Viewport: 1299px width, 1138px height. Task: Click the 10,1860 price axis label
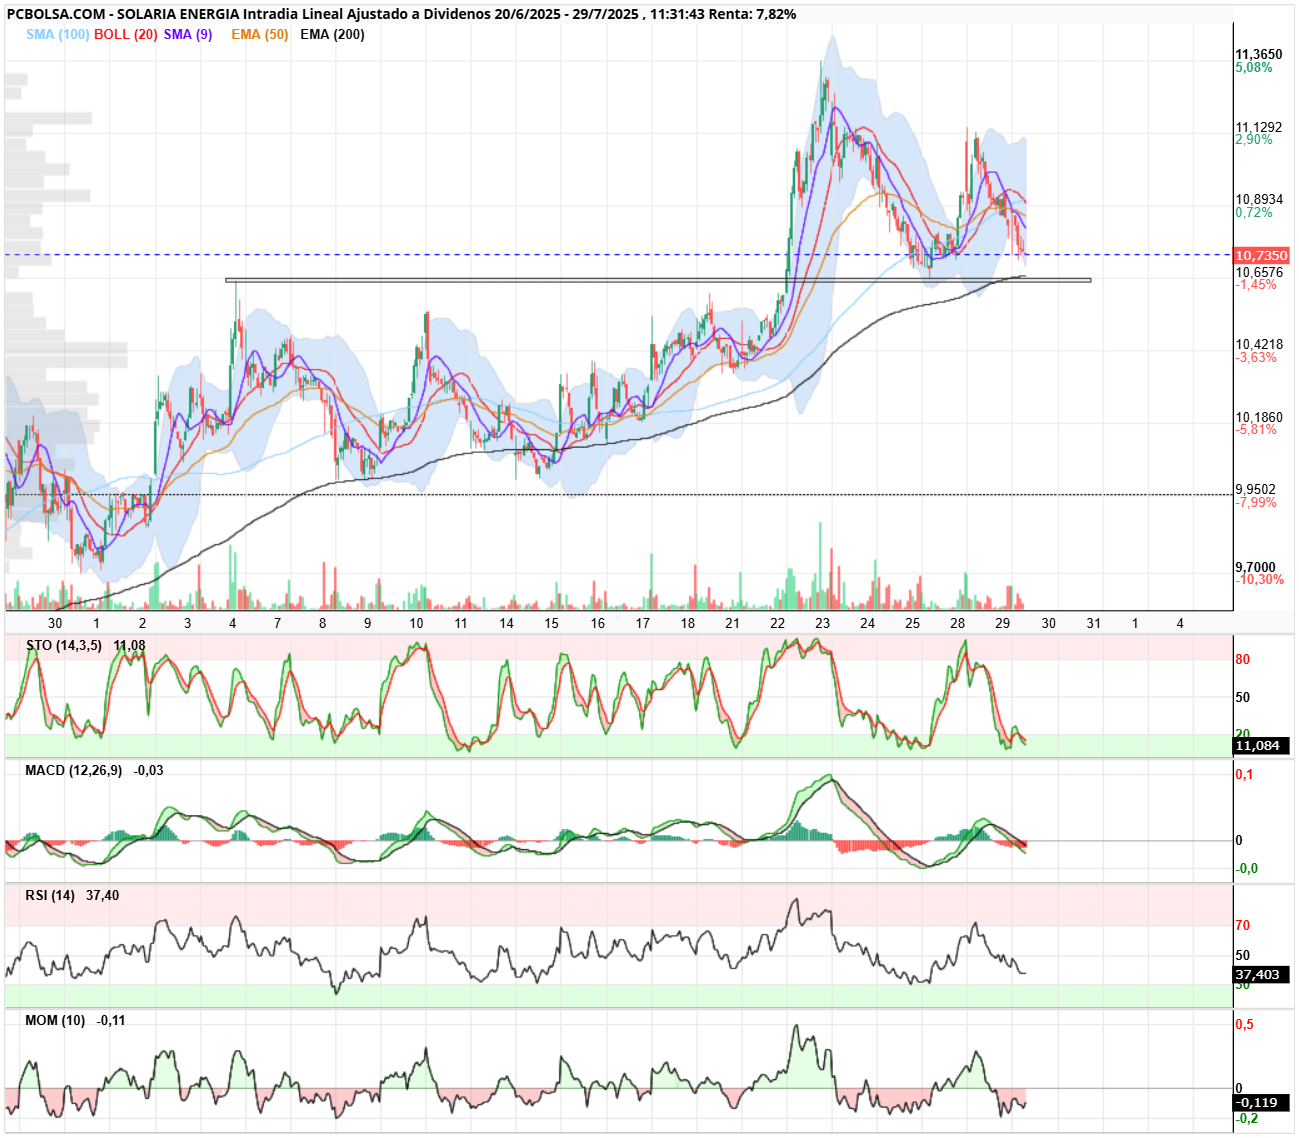tap(1259, 417)
